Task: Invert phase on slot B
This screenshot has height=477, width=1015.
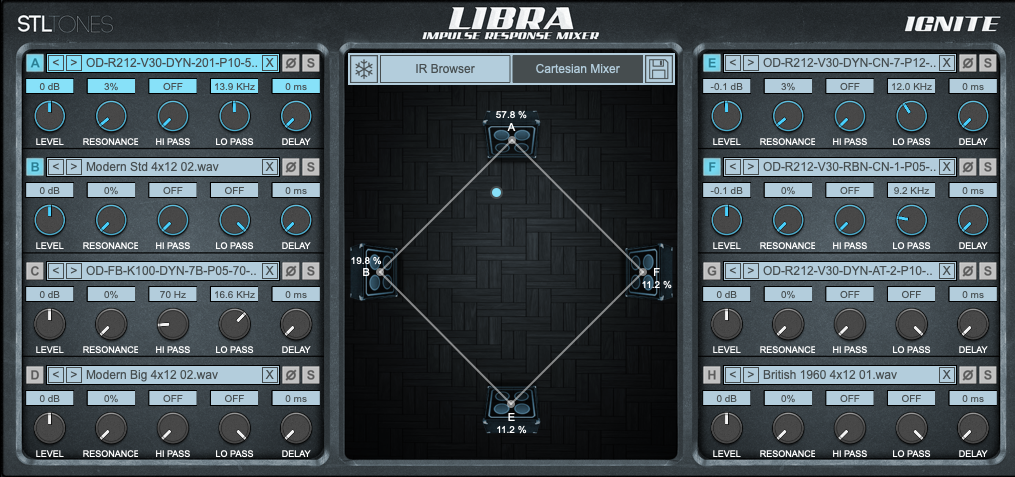Action: click(x=291, y=167)
